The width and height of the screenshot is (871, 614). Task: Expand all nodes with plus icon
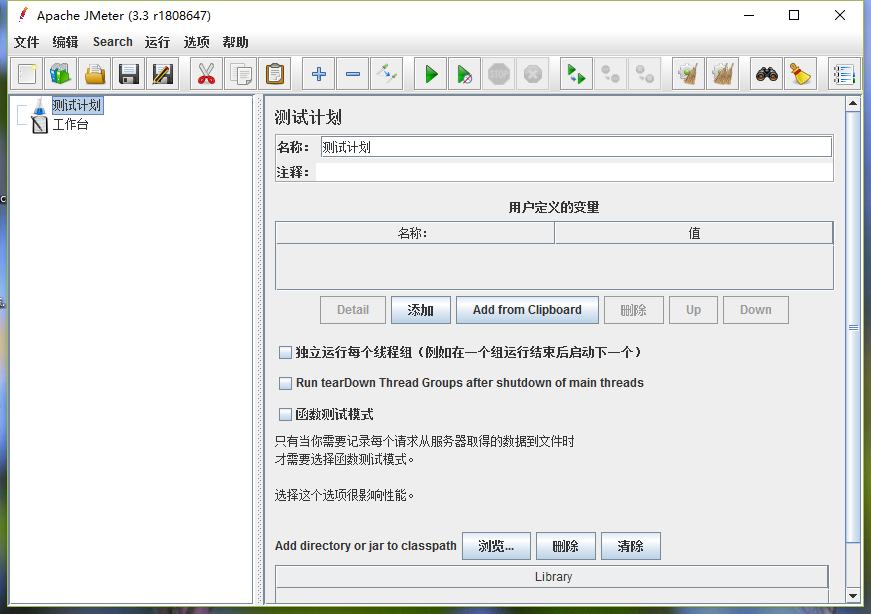[x=318, y=74]
